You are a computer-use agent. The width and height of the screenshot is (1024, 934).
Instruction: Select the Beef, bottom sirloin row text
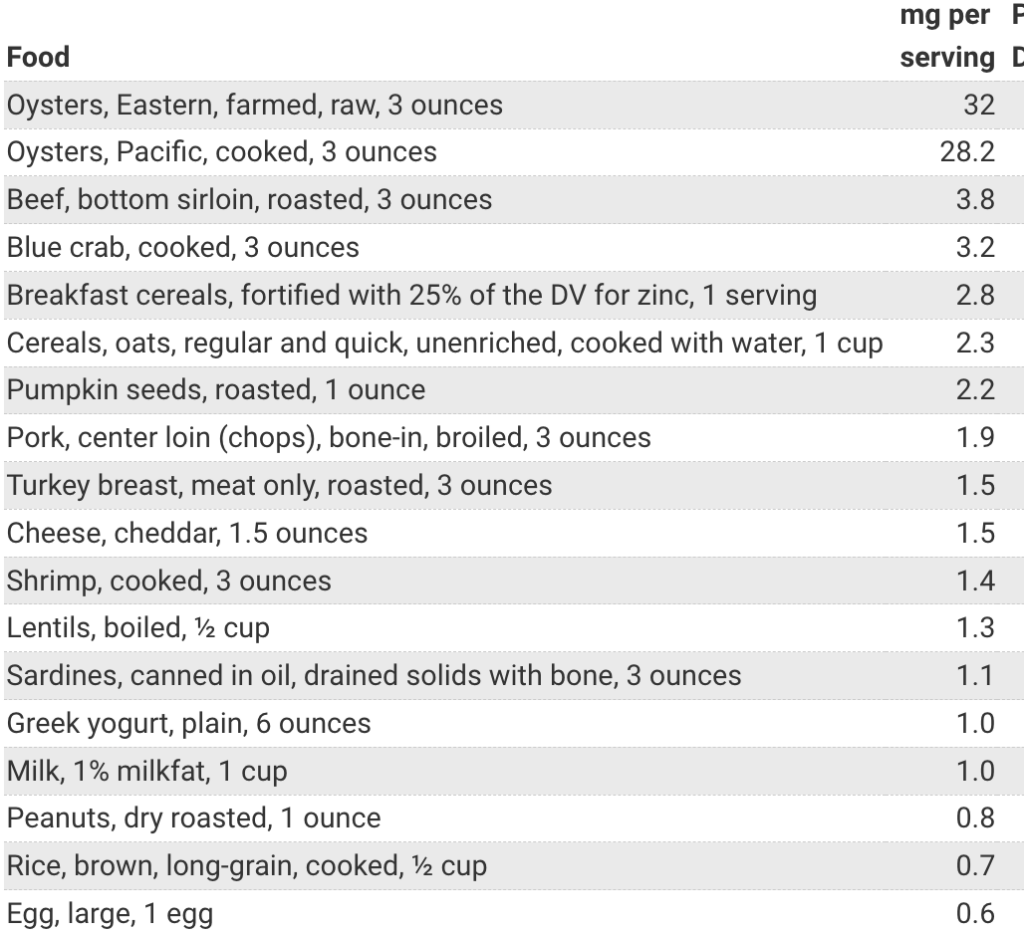[x=249, y=199]
